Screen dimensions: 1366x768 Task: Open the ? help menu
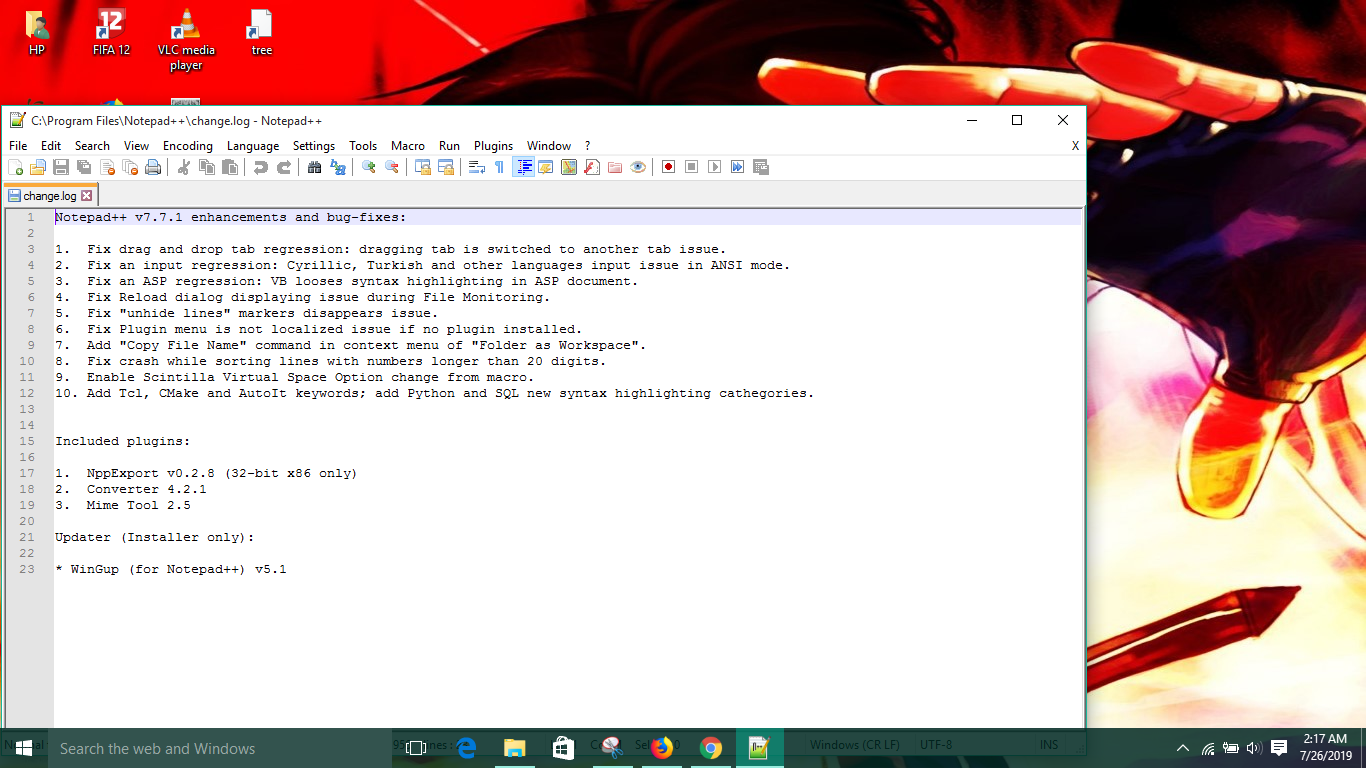click(588, 146)
